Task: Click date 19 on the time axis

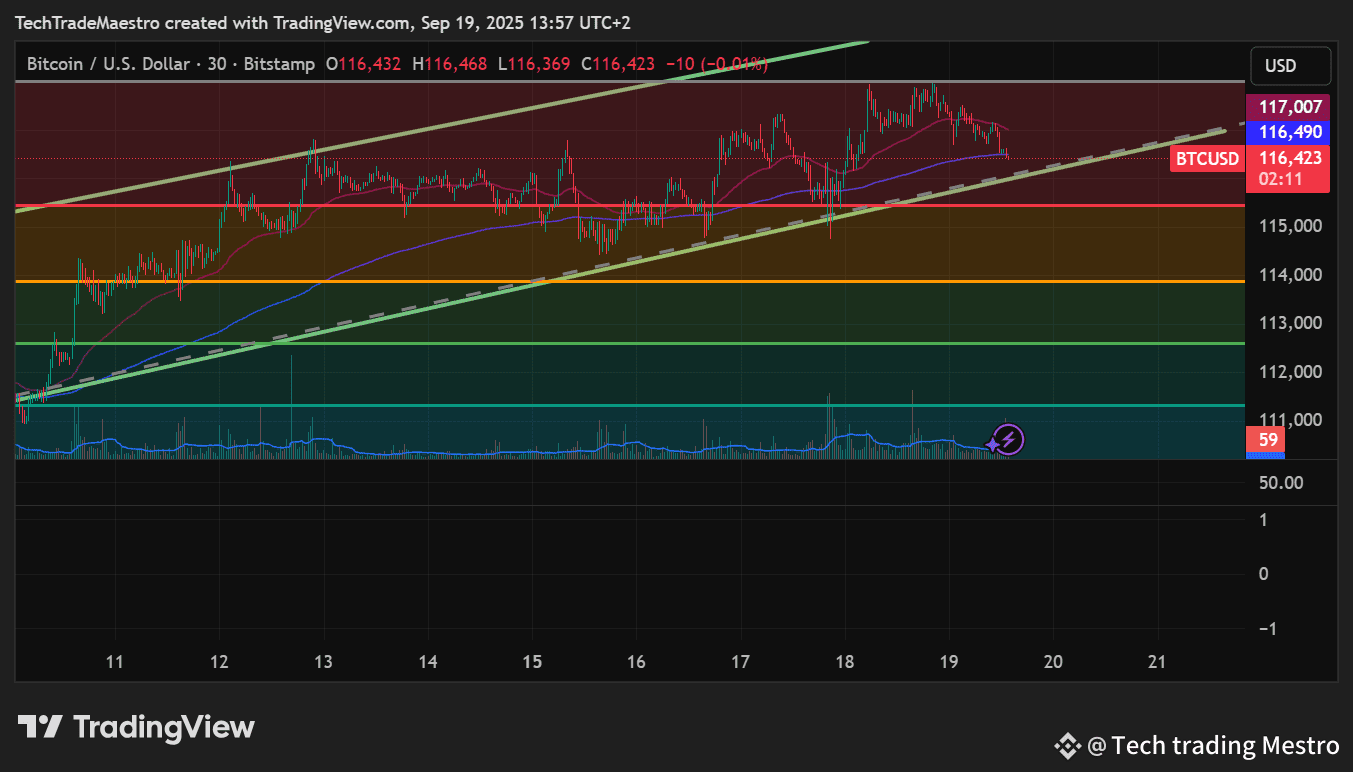Action: click(949, 662)
